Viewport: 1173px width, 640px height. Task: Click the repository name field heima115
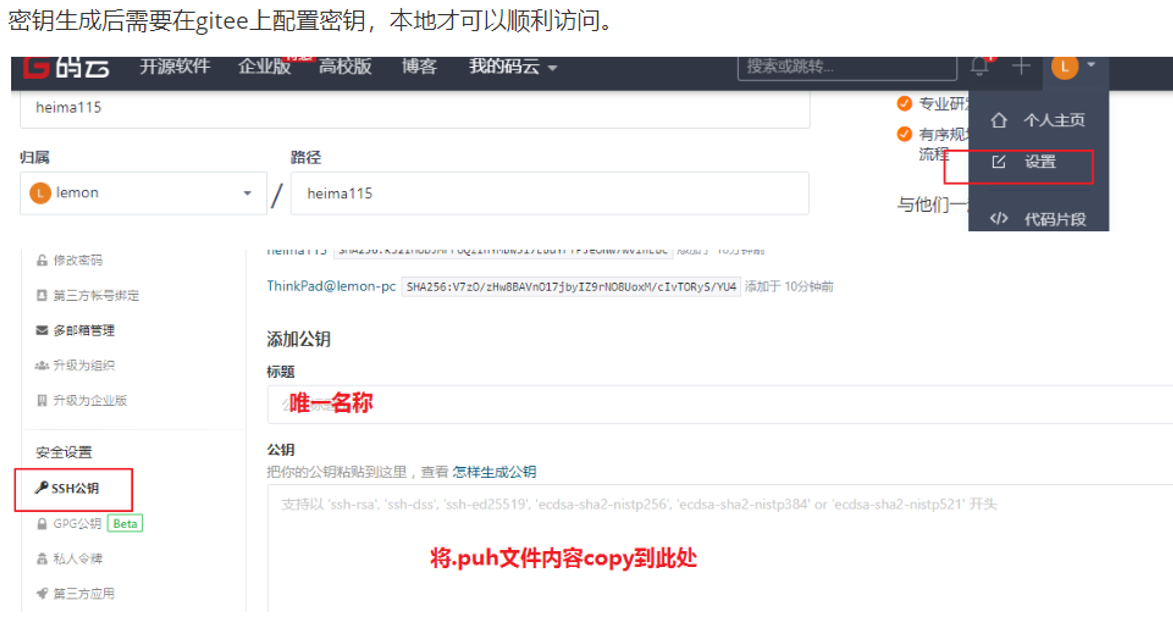click(x=415, y=109)
